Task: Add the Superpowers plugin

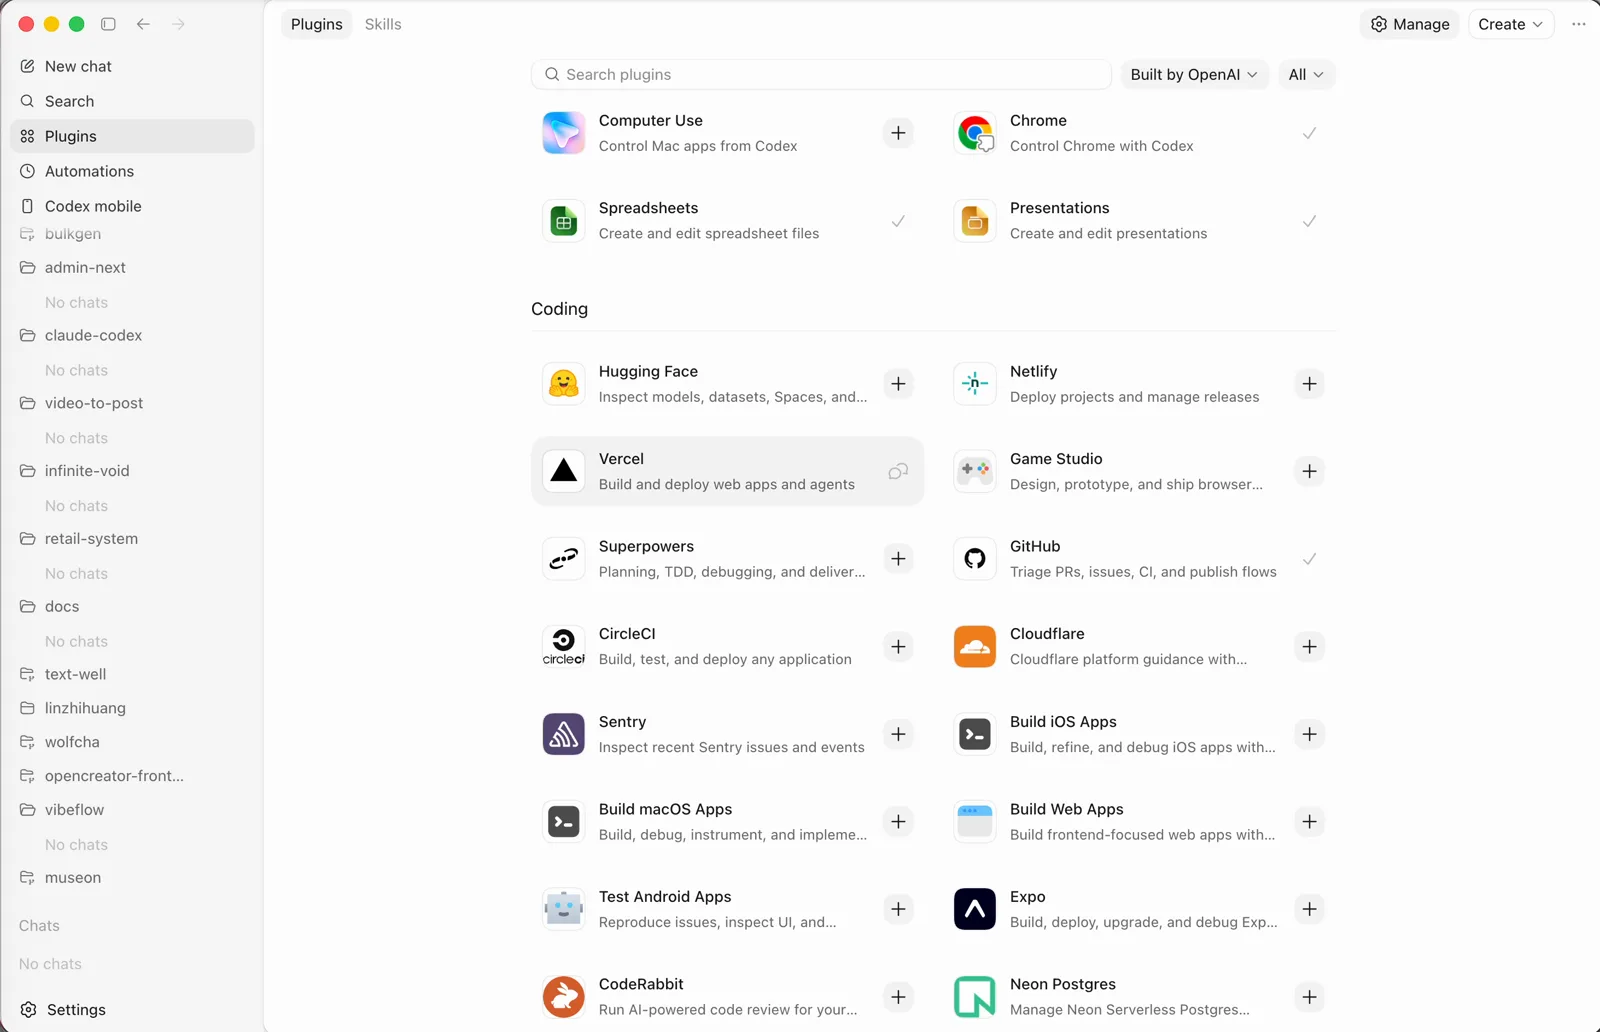Action: tap(899, 559)
